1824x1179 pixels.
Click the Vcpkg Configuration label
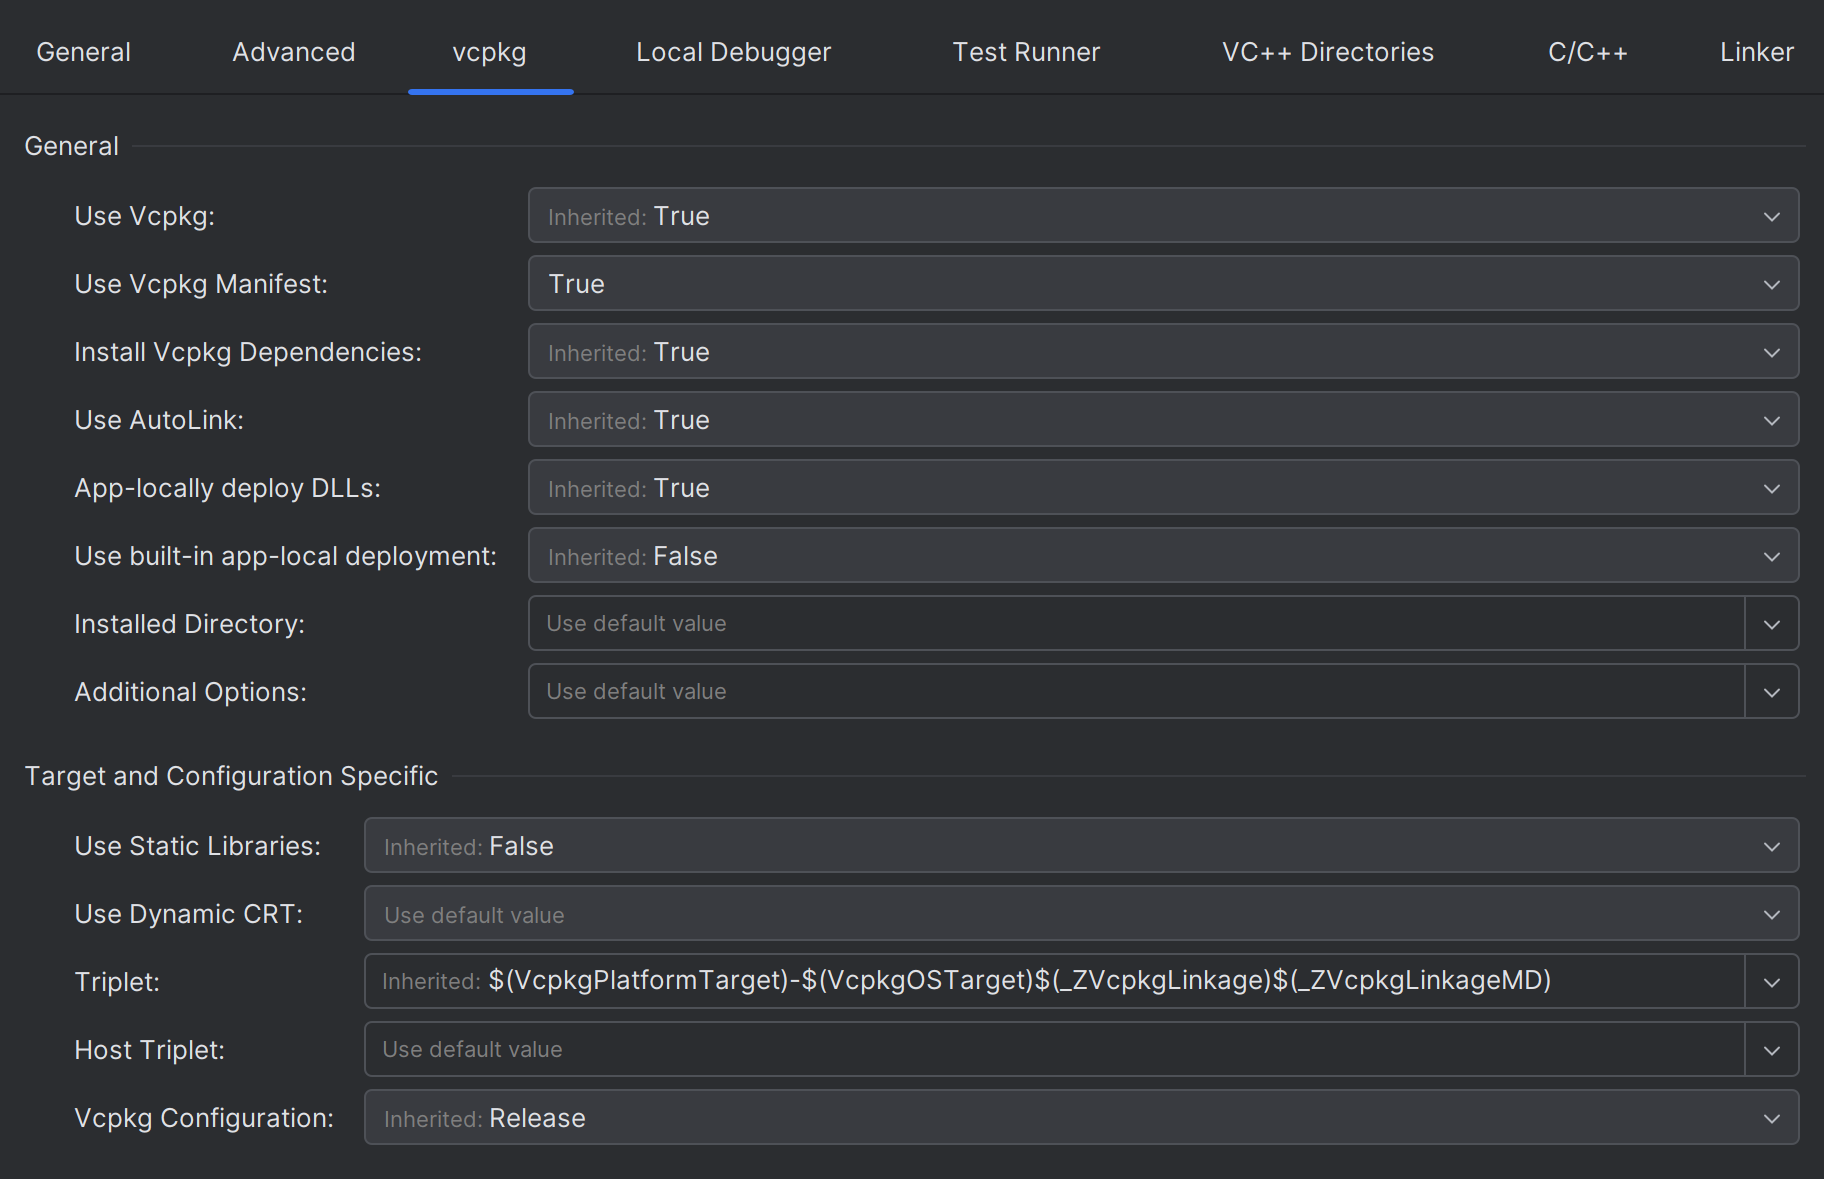(204, 1118)
